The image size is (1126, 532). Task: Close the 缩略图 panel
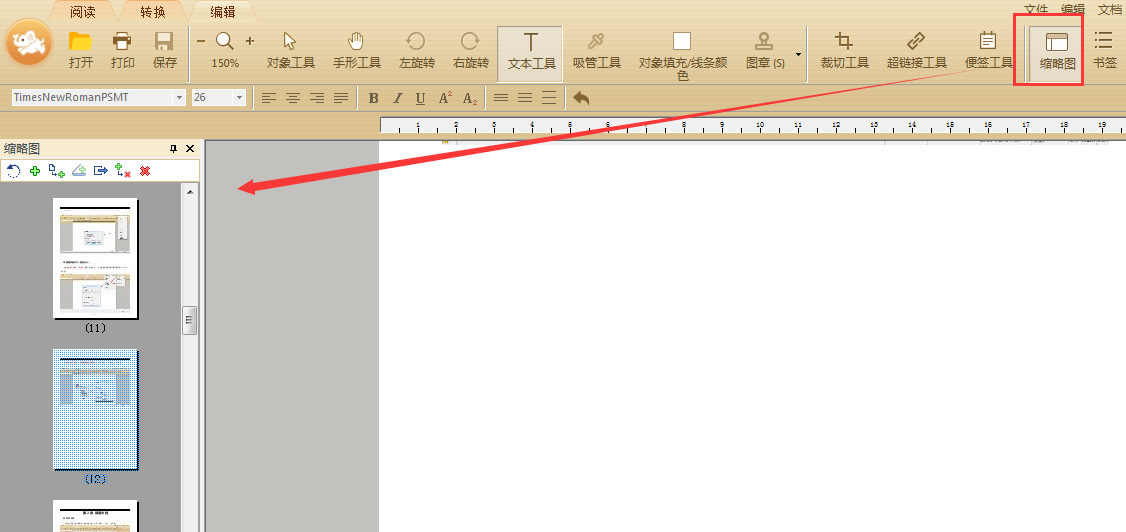coord(190,149)
